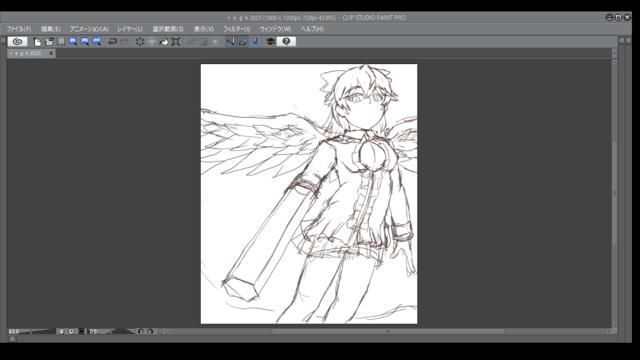Open CLIP STUDIO PAINT support hat icon
Screen dimensions: 640x360
270,42
